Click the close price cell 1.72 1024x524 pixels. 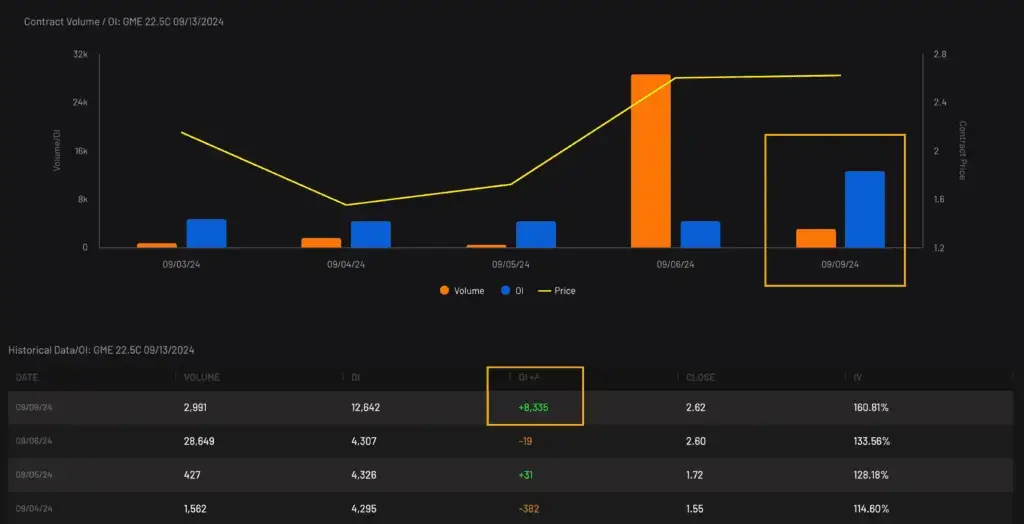(695, 476)
